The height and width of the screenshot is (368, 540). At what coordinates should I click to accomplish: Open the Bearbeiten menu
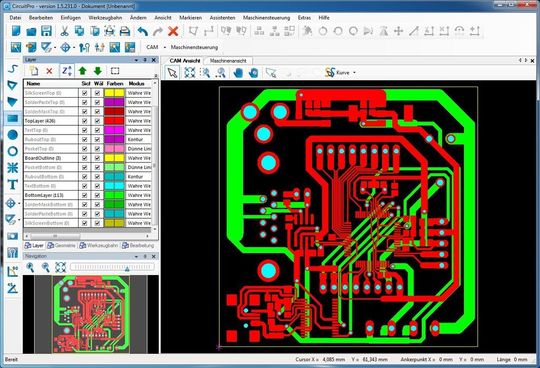coord(41,18)
